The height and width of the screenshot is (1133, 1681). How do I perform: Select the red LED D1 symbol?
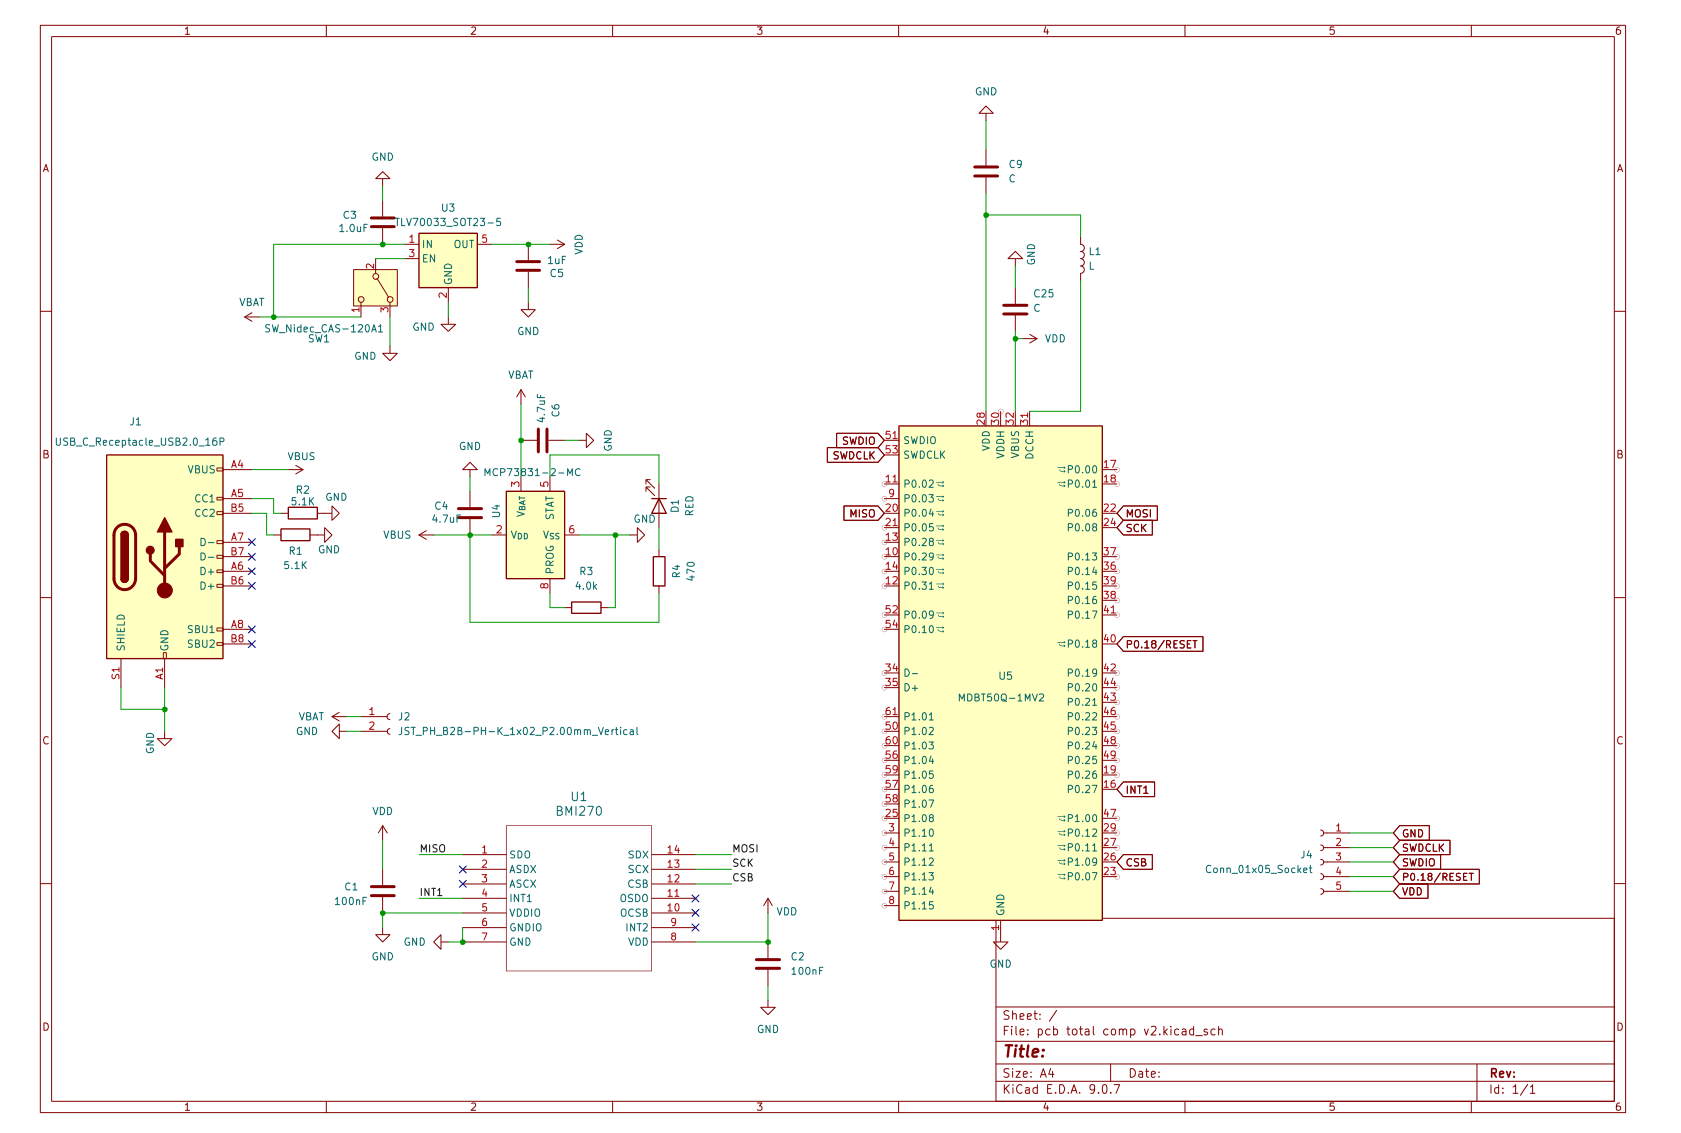click(x=659, y=506)
